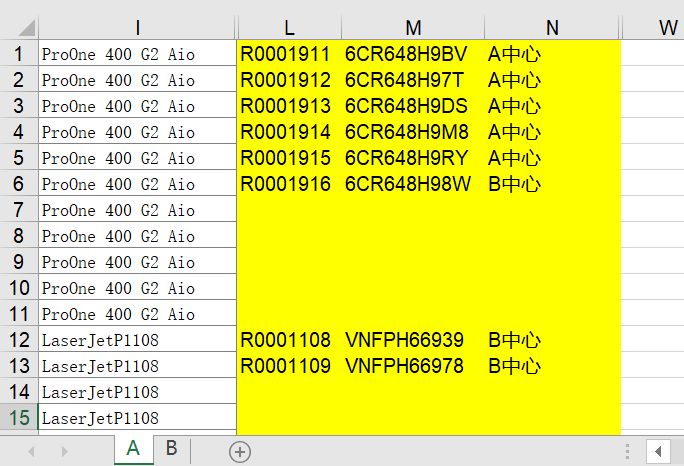This screenshot has width=684, height=466.
Task: Click cell containing R0001914
Action: [289, 131]
